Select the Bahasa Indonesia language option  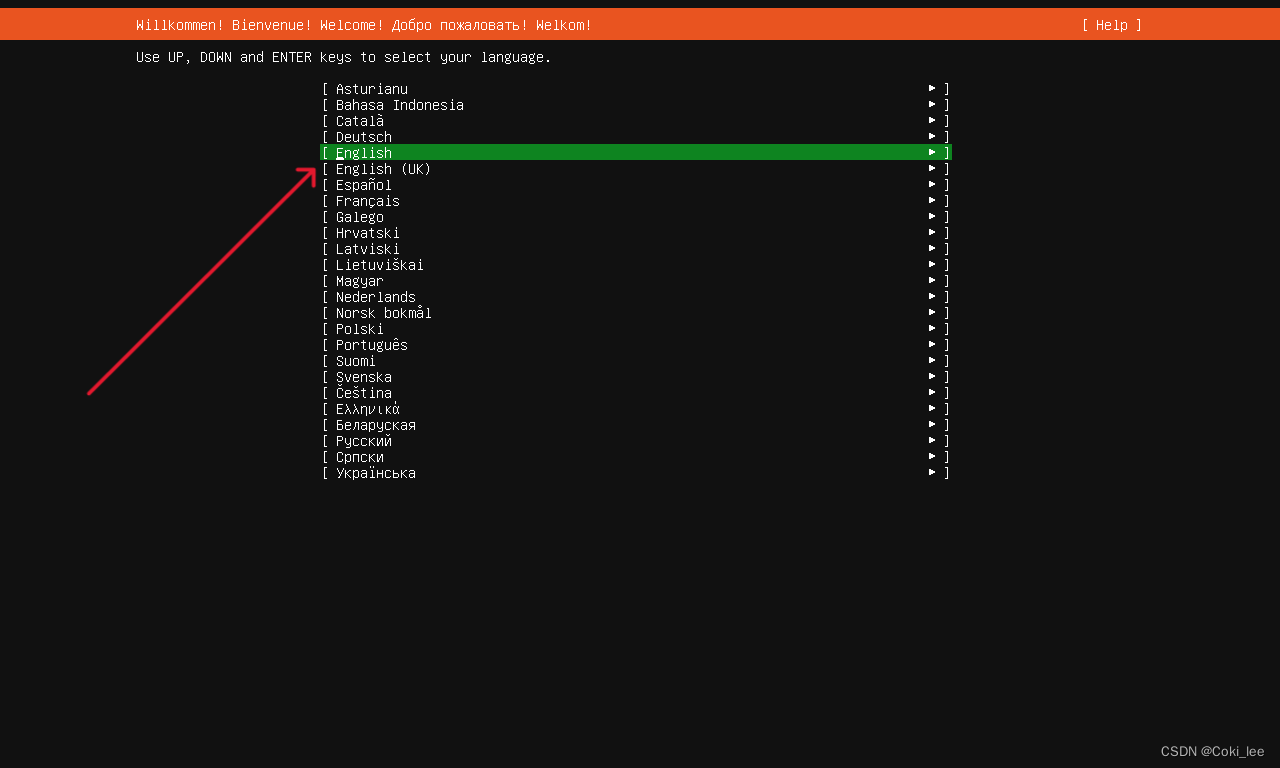point(397,104)
